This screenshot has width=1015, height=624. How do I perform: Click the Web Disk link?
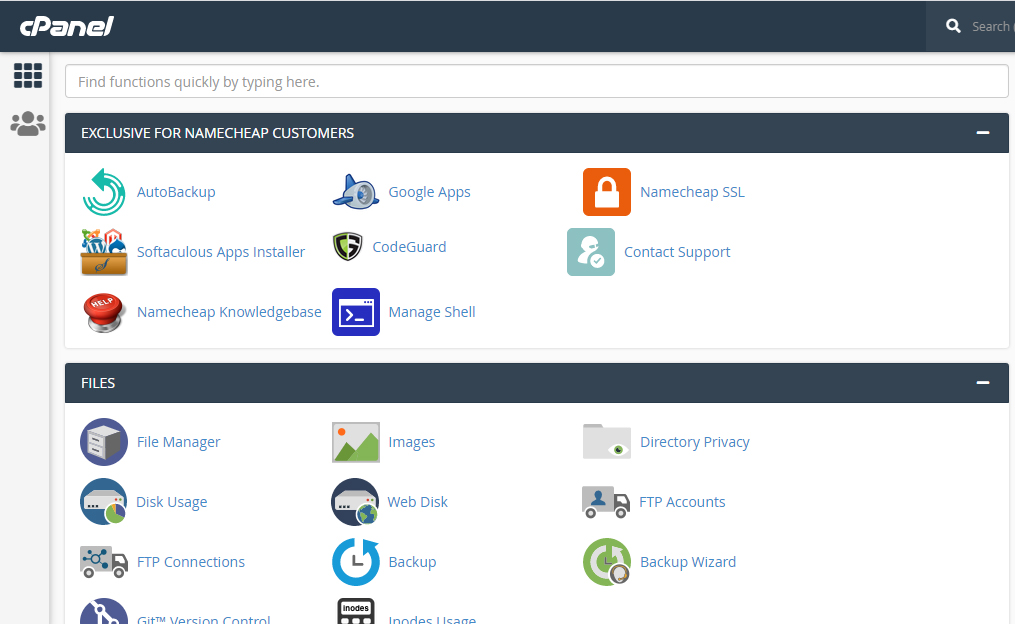coord(418,502)
